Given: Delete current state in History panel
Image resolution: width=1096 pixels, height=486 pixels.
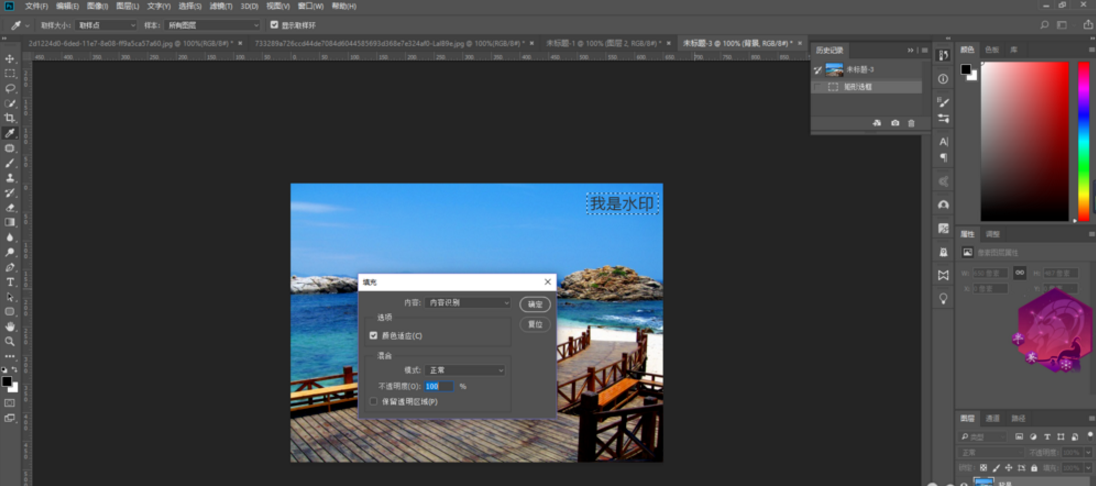Looking at the screenshot, I should [x=911, y=123].
